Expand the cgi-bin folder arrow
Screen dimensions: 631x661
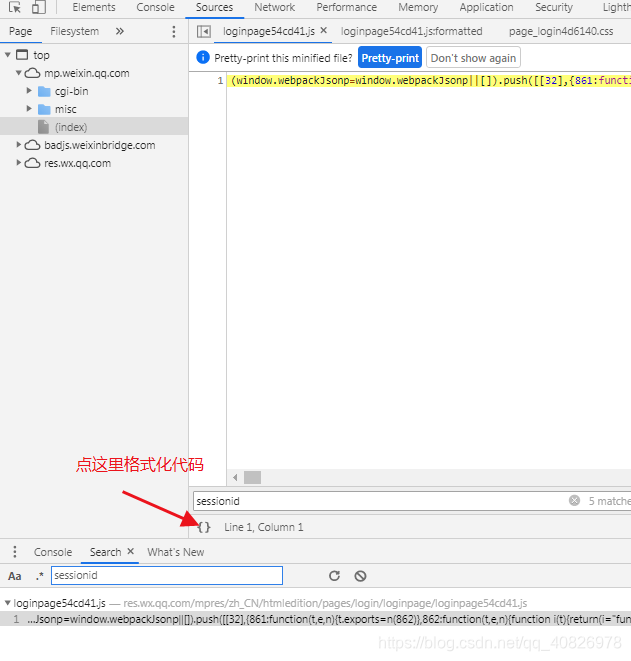click(x=29, y=91)
